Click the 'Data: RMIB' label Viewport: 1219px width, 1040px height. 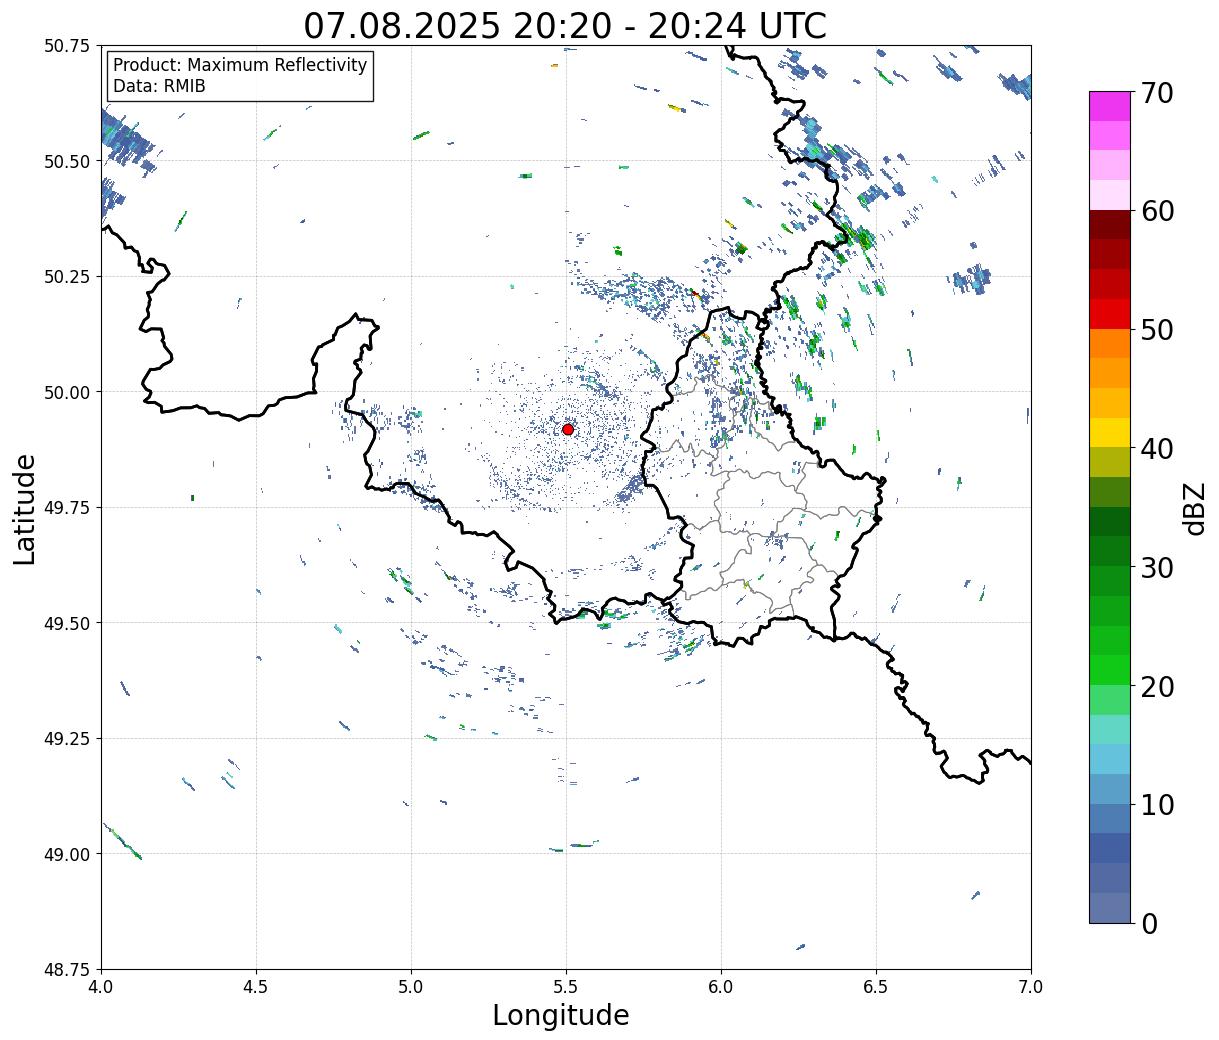(159, 86)
